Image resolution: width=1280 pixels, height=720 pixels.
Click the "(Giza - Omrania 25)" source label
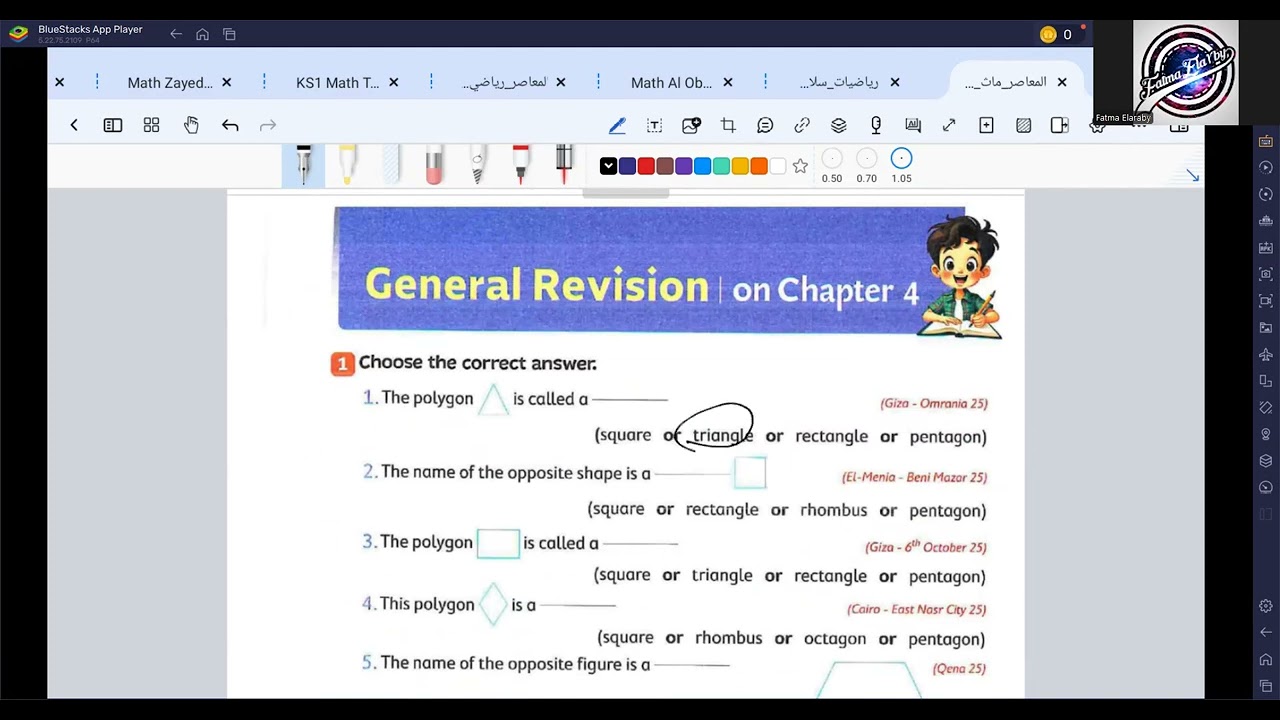(x=934, y=403)
